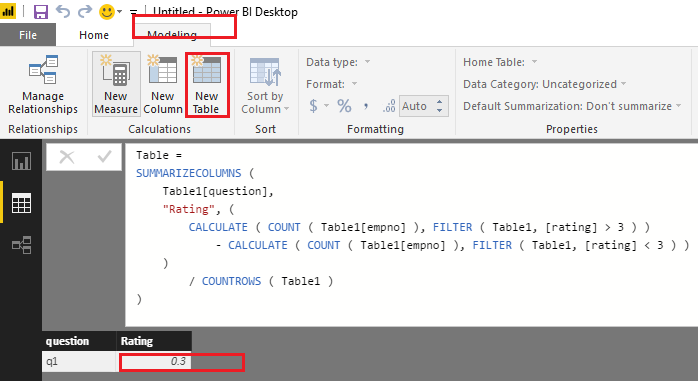Image resolution: width=698 pixels, height=381 pixels.
Task: Decrease decimal places with down stepper
Action: tap(440, 110)
